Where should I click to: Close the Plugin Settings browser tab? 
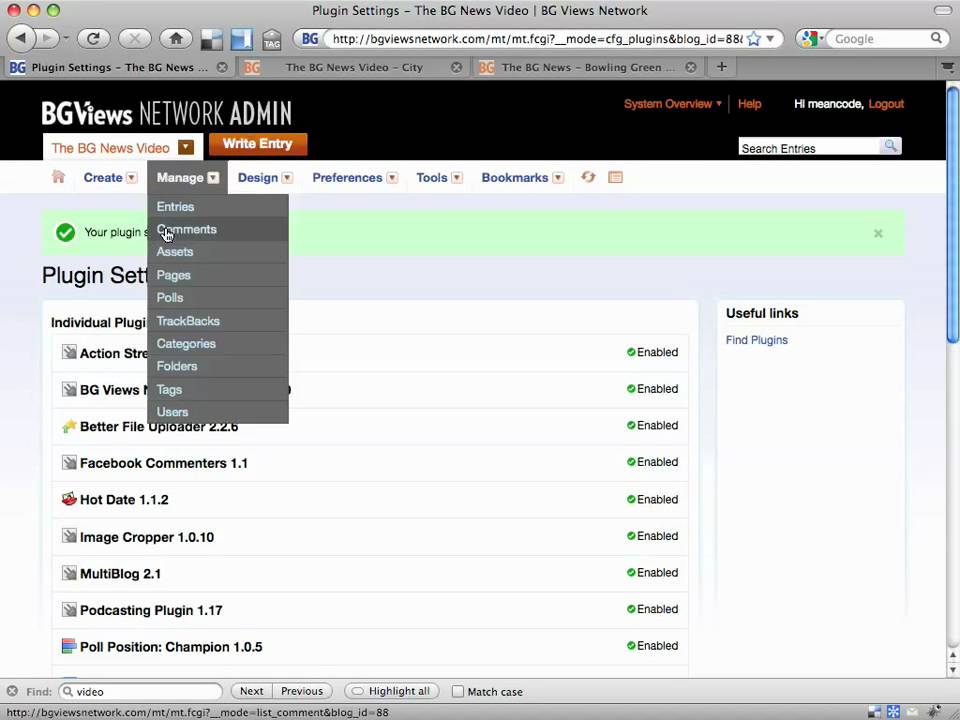pos(222,67)
